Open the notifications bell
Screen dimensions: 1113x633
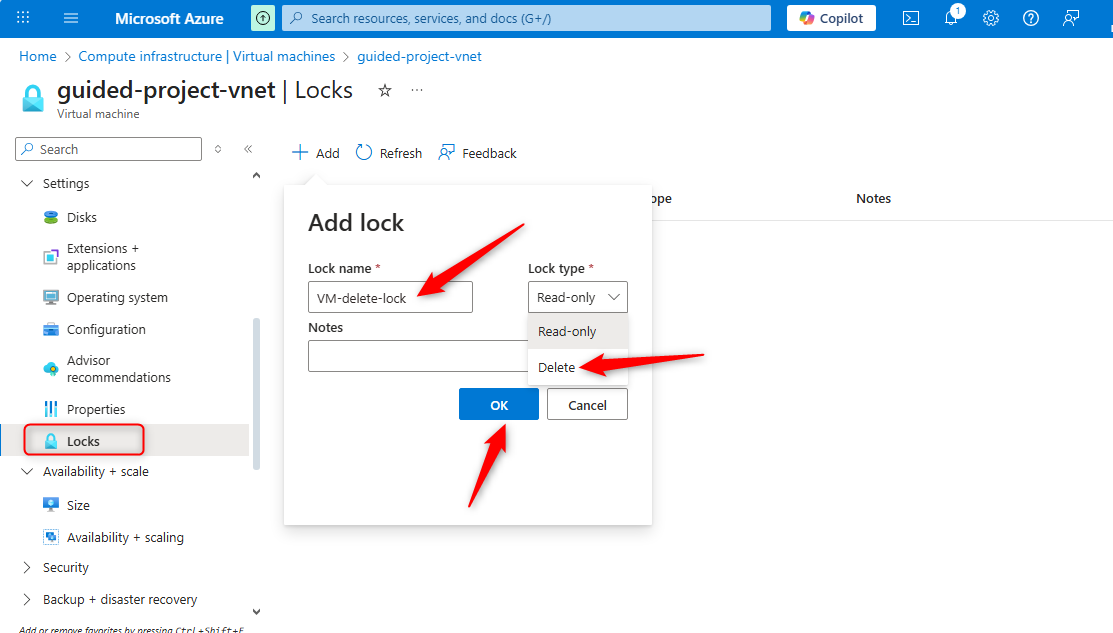pyautogui.click(x=951, y=18)
